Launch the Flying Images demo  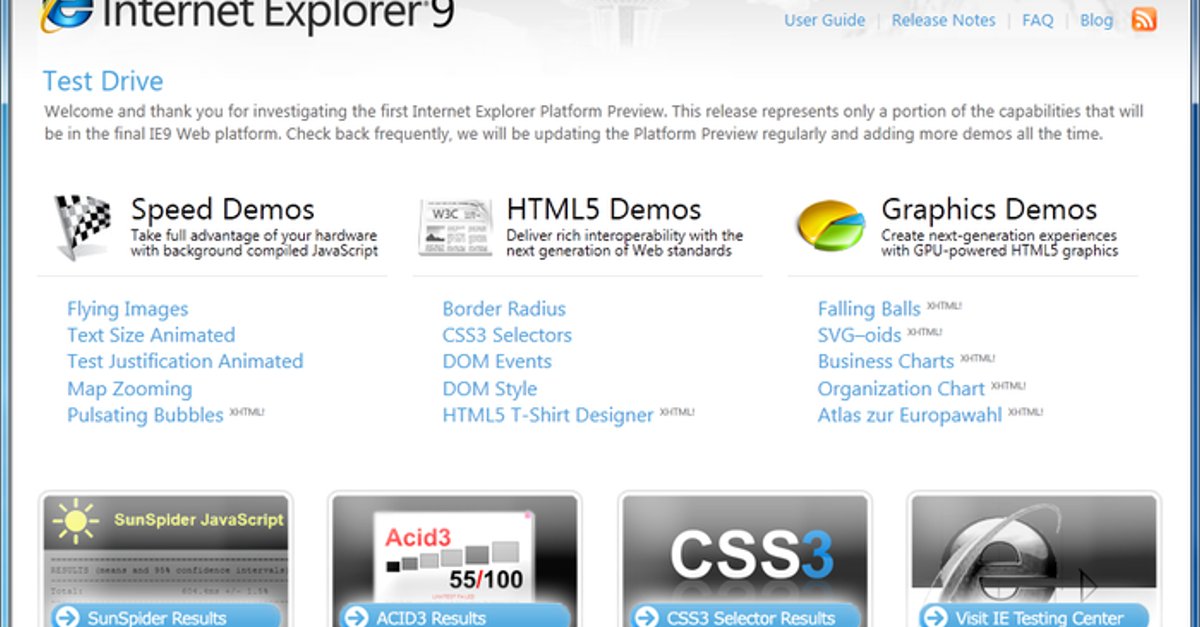(127, 309)
